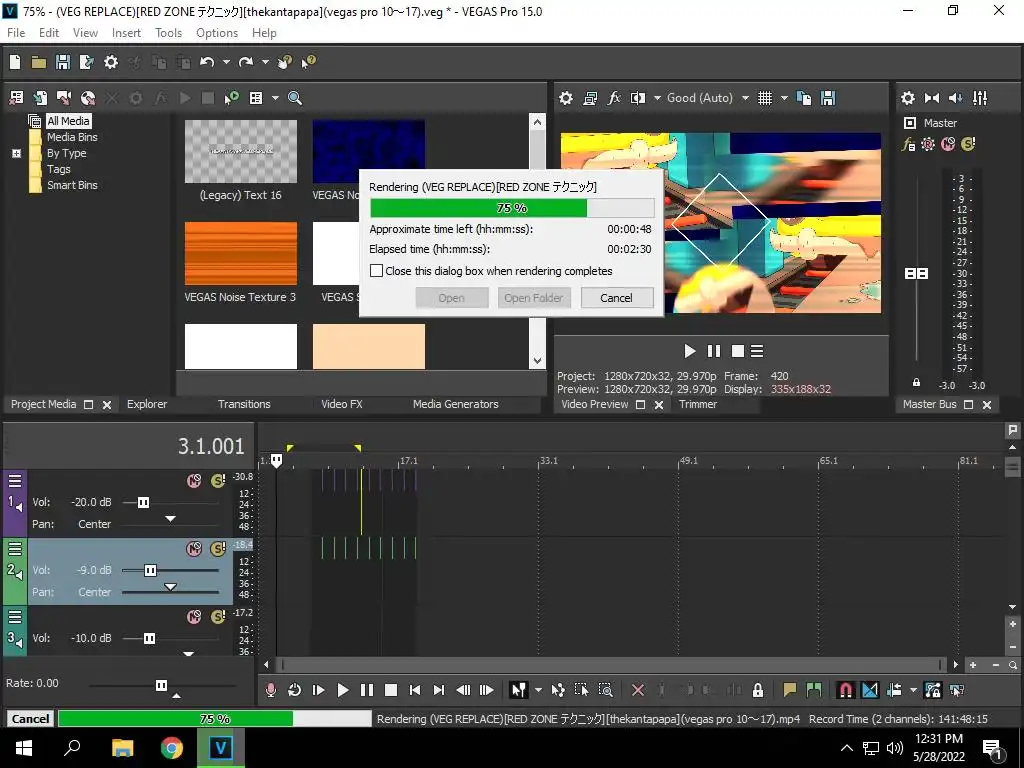Viewport: 1024px width, 768px height.
Task: Open Master FX chain icon
Action: click(x=908, y=144)
